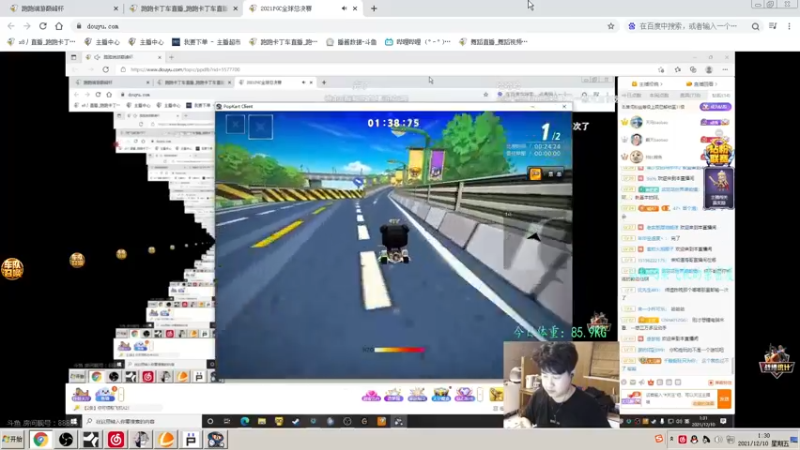Open the taskbar clock showing 1:30
This screenshot has height=450, width=800.
click(x=765, y=440)
